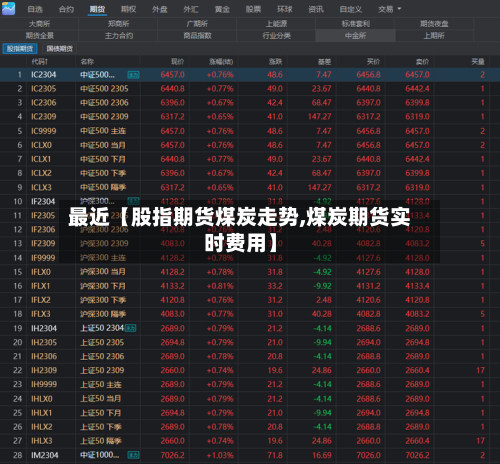Screen dimensions: 500x464
Task: Open the 自选 menu tab
Action: [35, 9]
